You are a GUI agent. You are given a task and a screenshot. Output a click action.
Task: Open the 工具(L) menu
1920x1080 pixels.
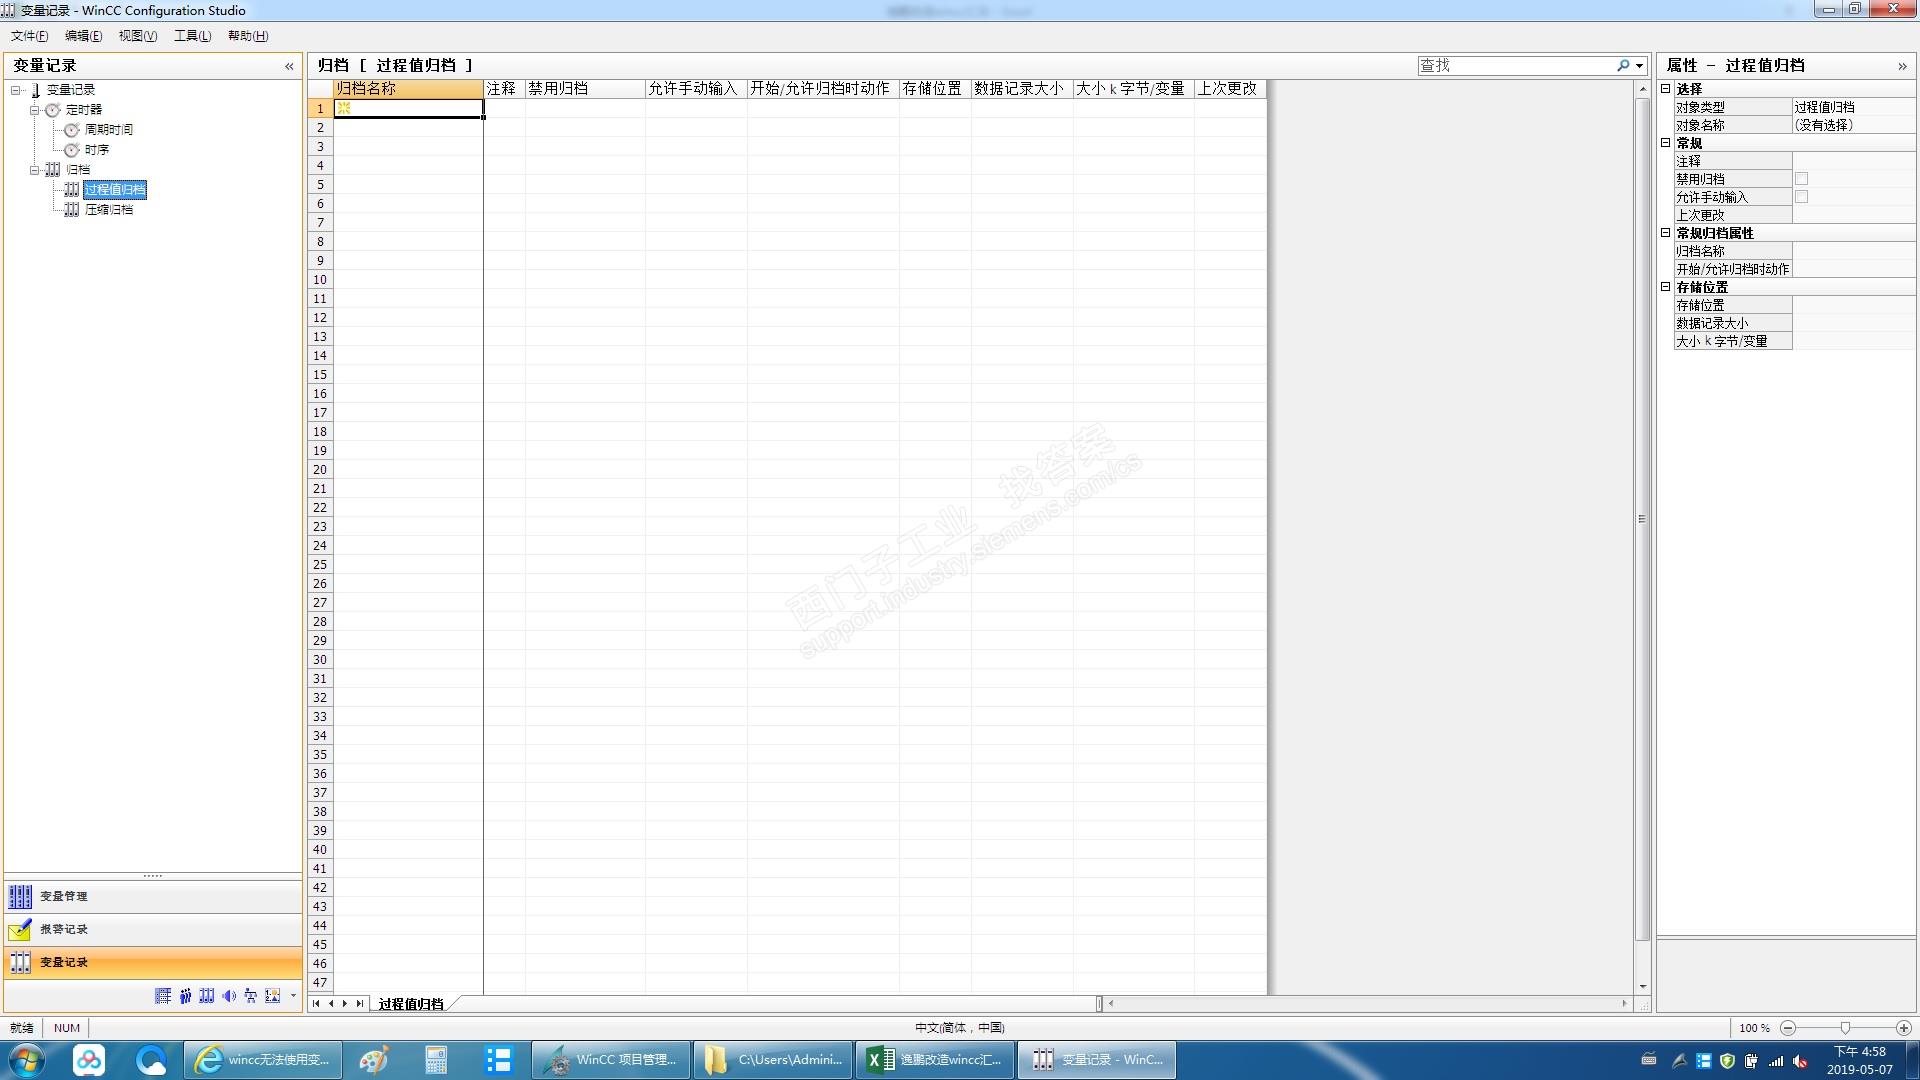click(x=192, y=36)
